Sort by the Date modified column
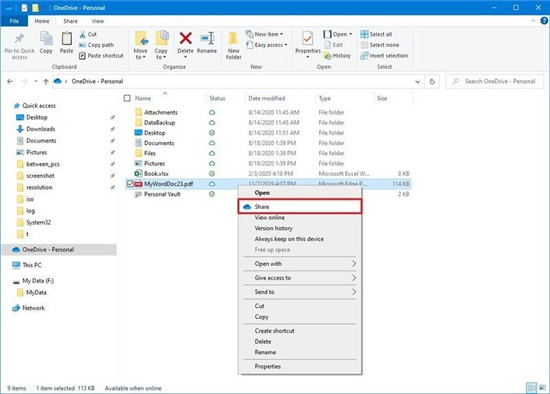This screenshot has width=550, height=394. (267, 98)
